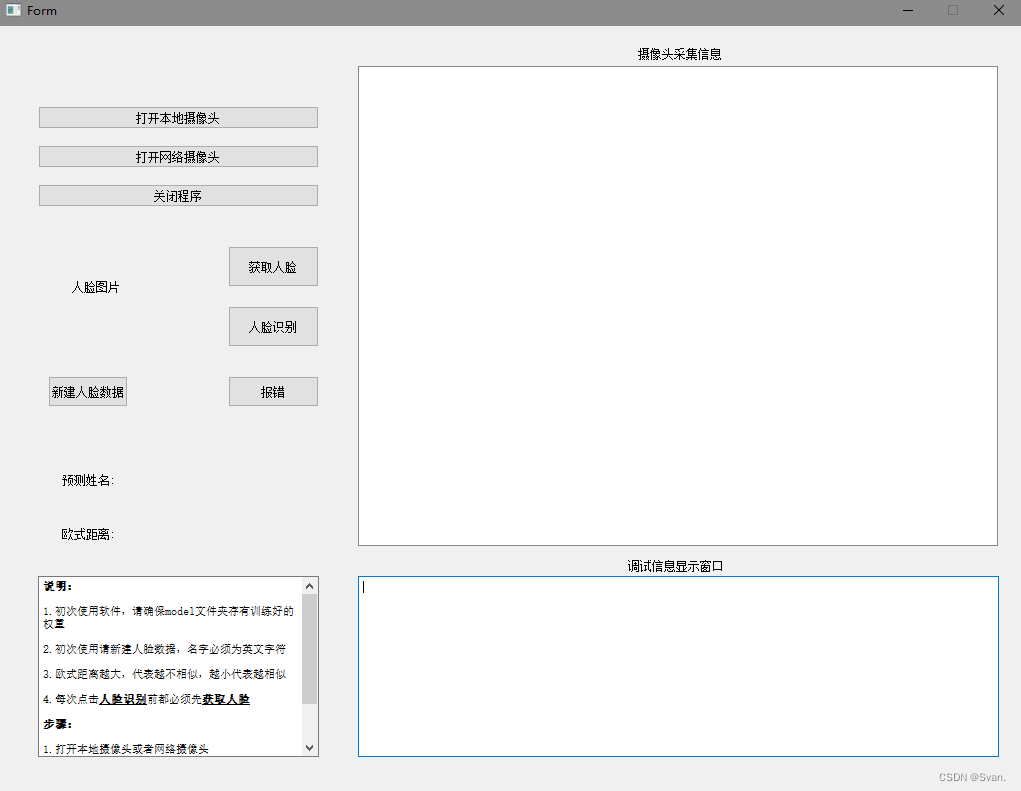This screenshot has width=1021, height=791.
Task: Click the 调试信息显示窗口 panel title
Action: [x=677, y=565]
